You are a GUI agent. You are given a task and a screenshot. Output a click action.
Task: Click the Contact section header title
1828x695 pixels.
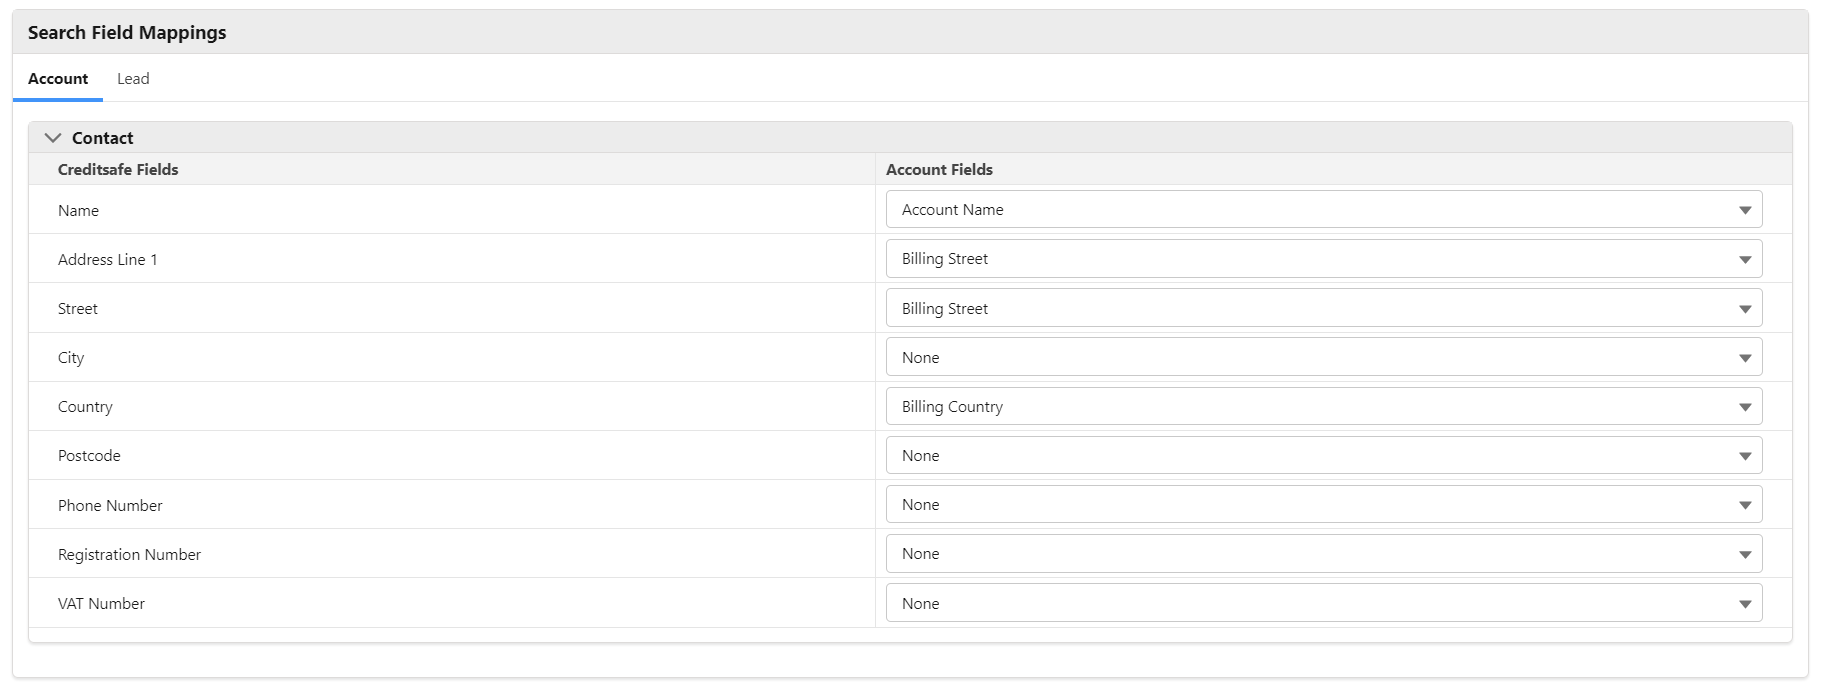[x=102, y=138]
